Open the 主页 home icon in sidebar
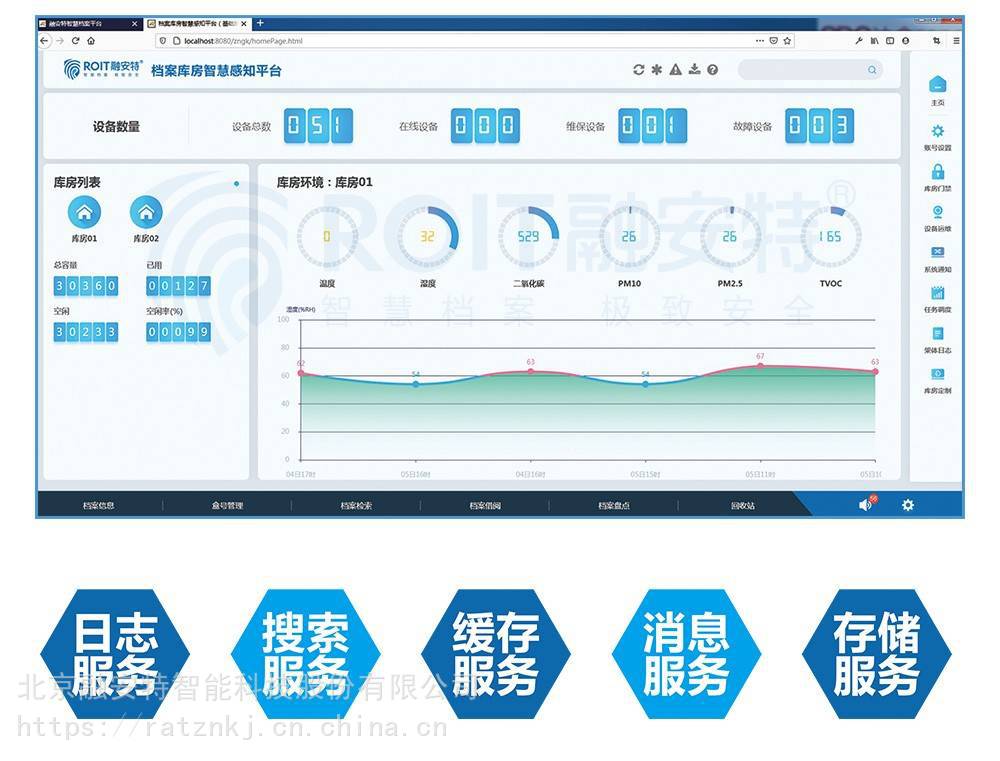This screenshot has height=761, width=1000. pyautogui.click(x=937, y=86)
